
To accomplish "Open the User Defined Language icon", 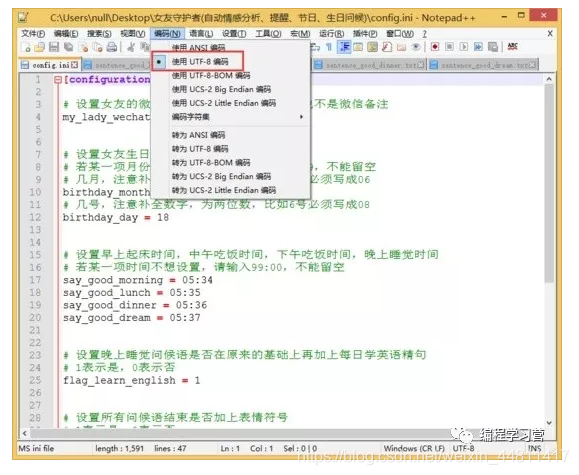I will point(358,47).
